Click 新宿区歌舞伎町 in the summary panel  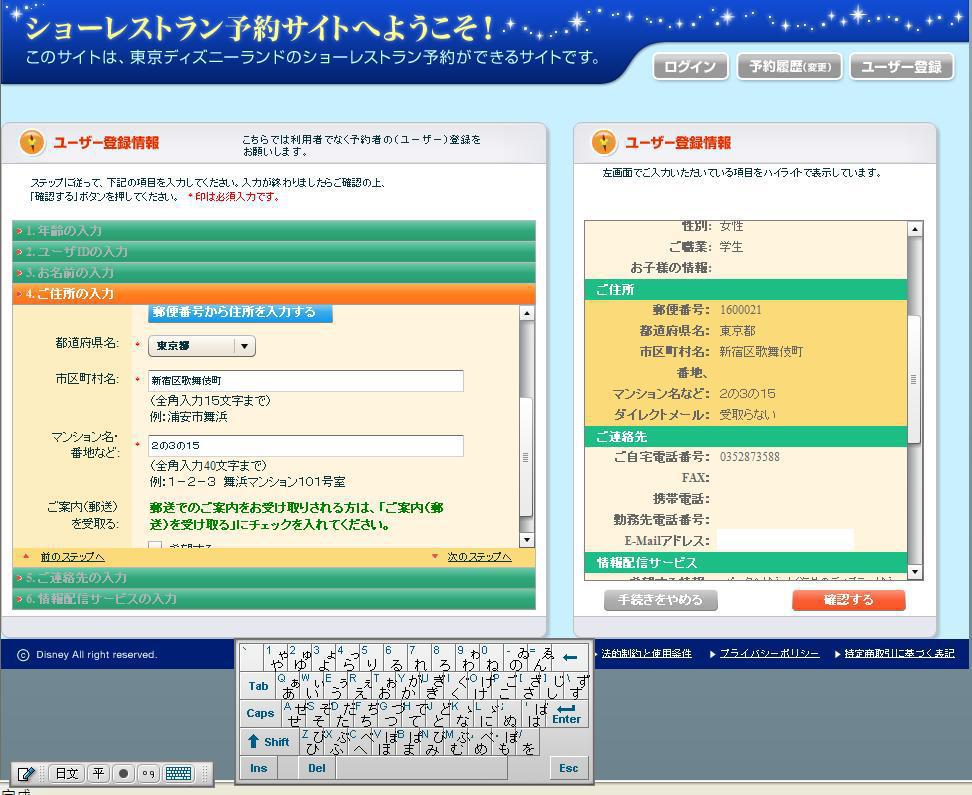pyautogui.click(x=761, y=352)
